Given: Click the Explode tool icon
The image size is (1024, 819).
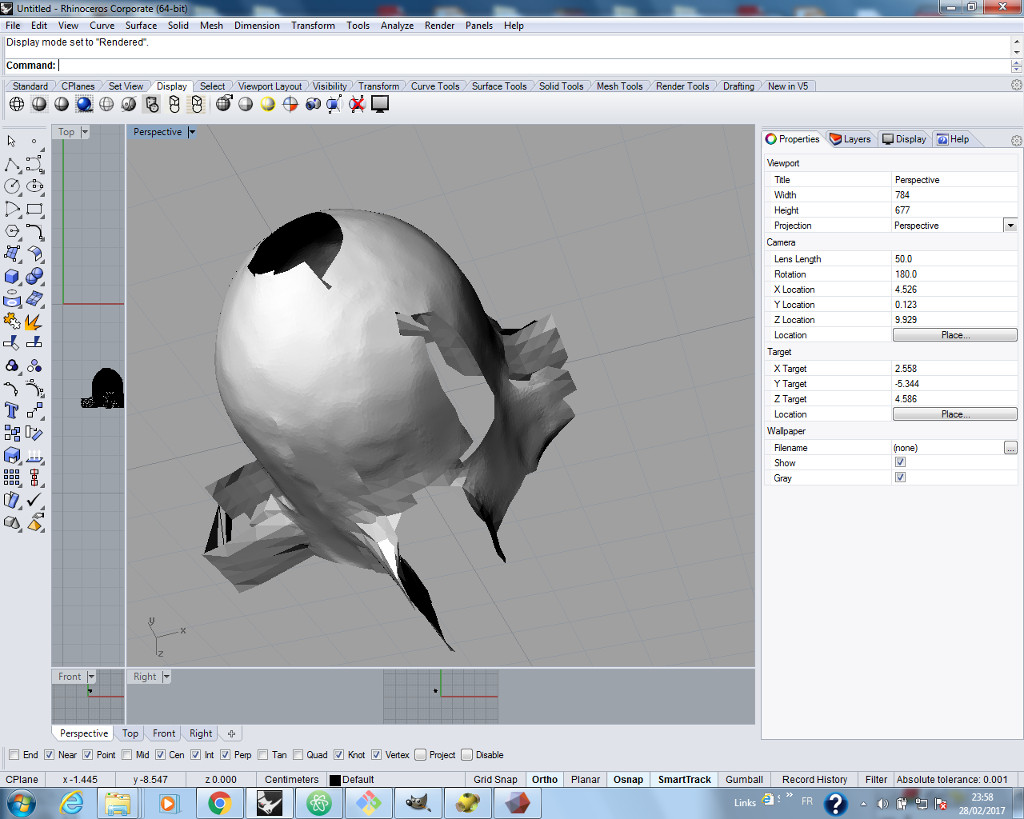Looking at the screenshot, I should coord(34,322).
